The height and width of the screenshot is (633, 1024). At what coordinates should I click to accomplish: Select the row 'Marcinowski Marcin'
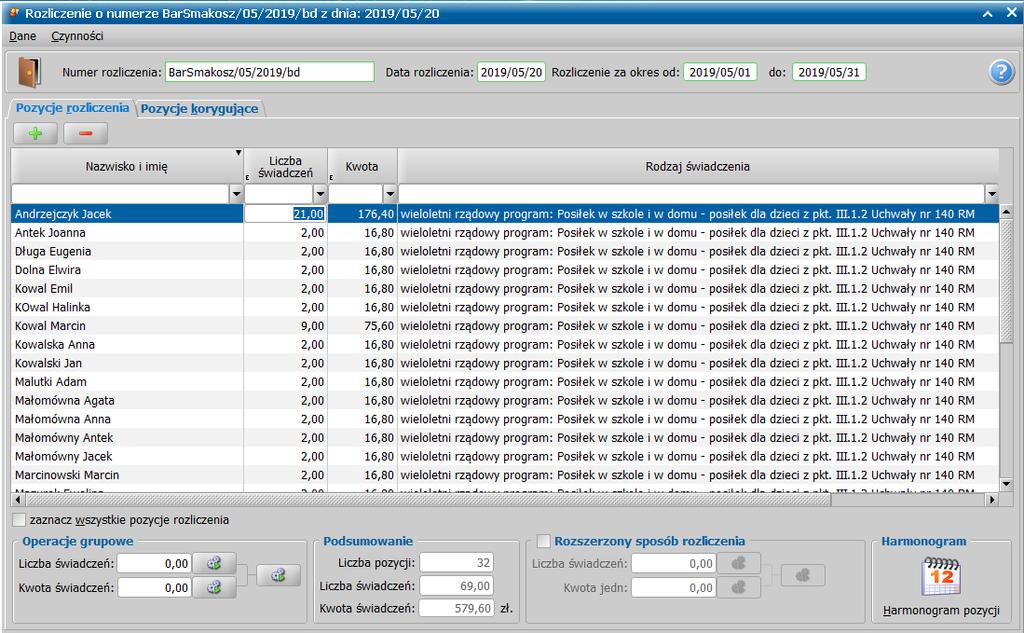pos(505,475)
